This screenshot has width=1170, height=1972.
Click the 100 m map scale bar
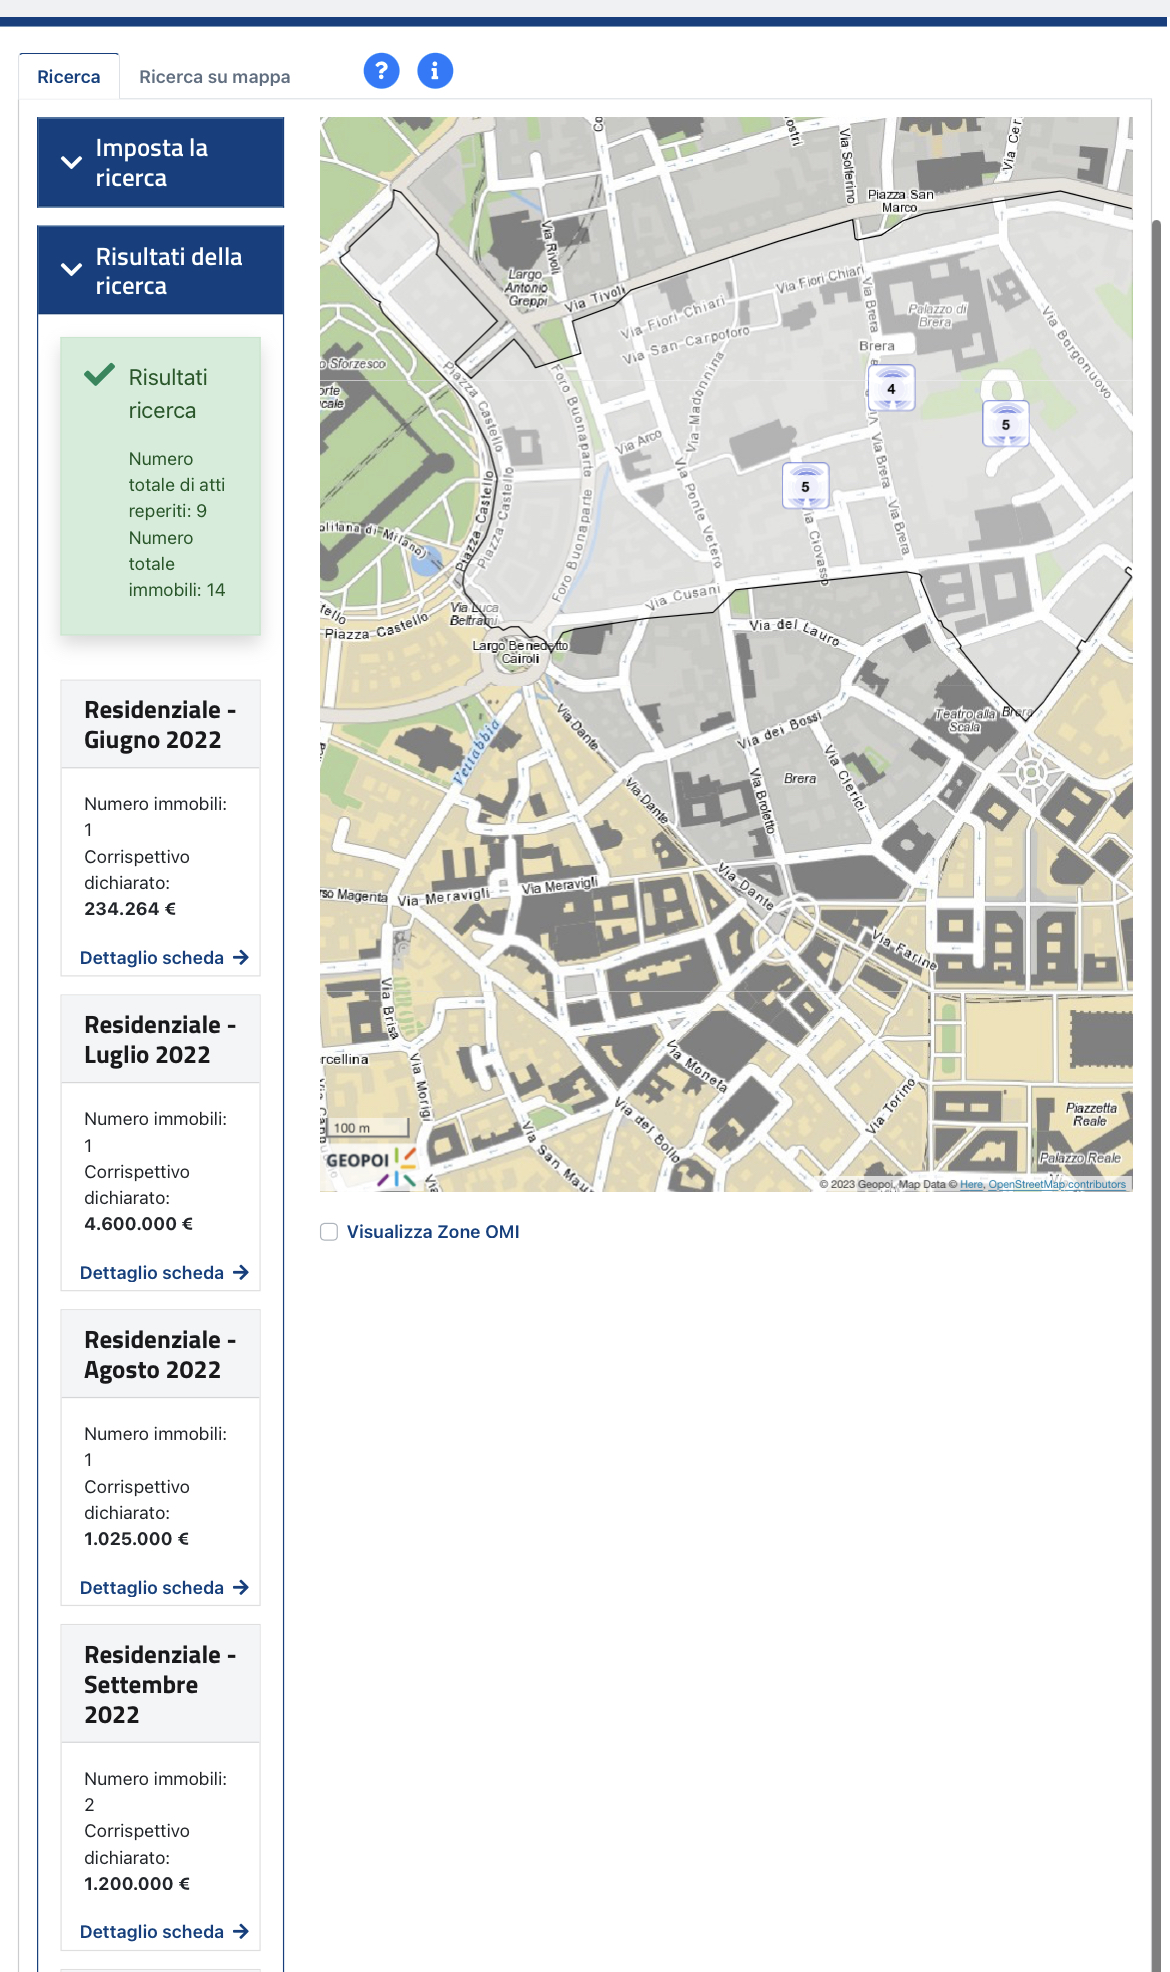tap(369, 1128)
